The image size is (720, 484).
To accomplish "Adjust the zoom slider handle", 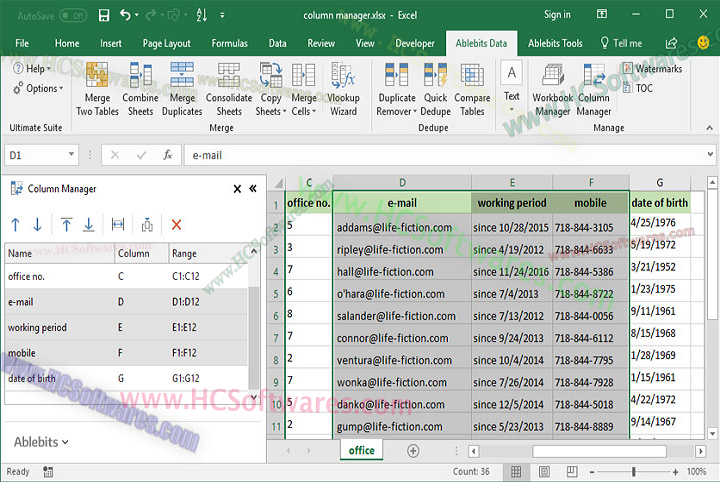I will coord(634,472).
